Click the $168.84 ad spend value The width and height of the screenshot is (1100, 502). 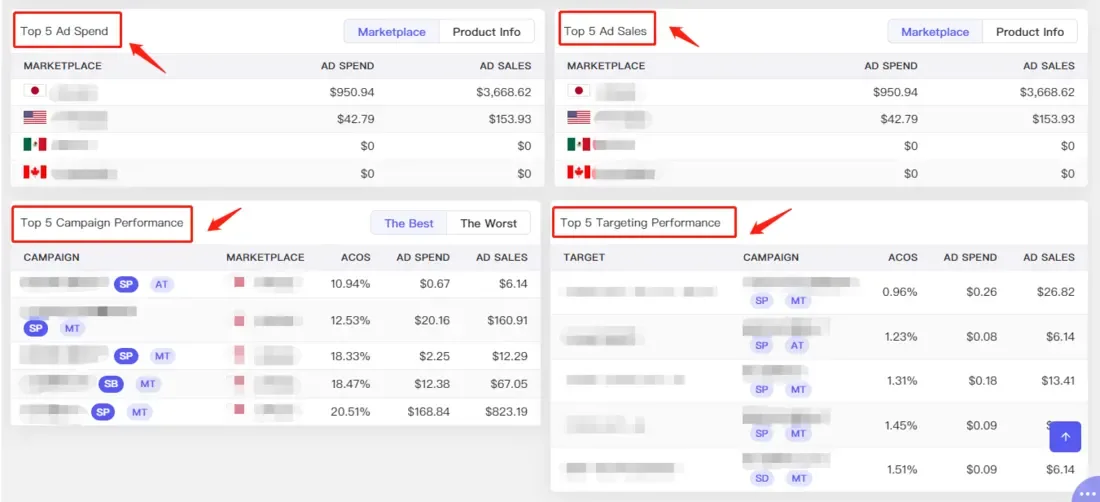(429, 412)
